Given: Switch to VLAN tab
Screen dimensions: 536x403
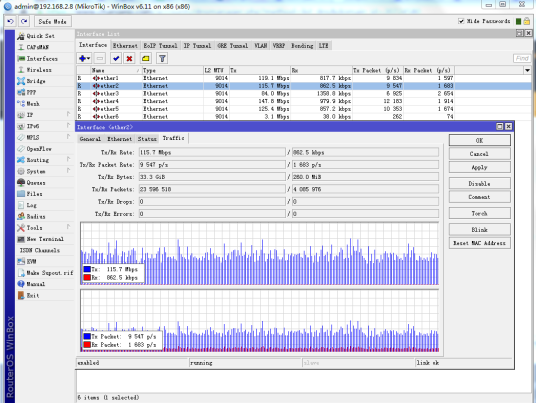Looking at the screenshot, I should click(260, 45).
